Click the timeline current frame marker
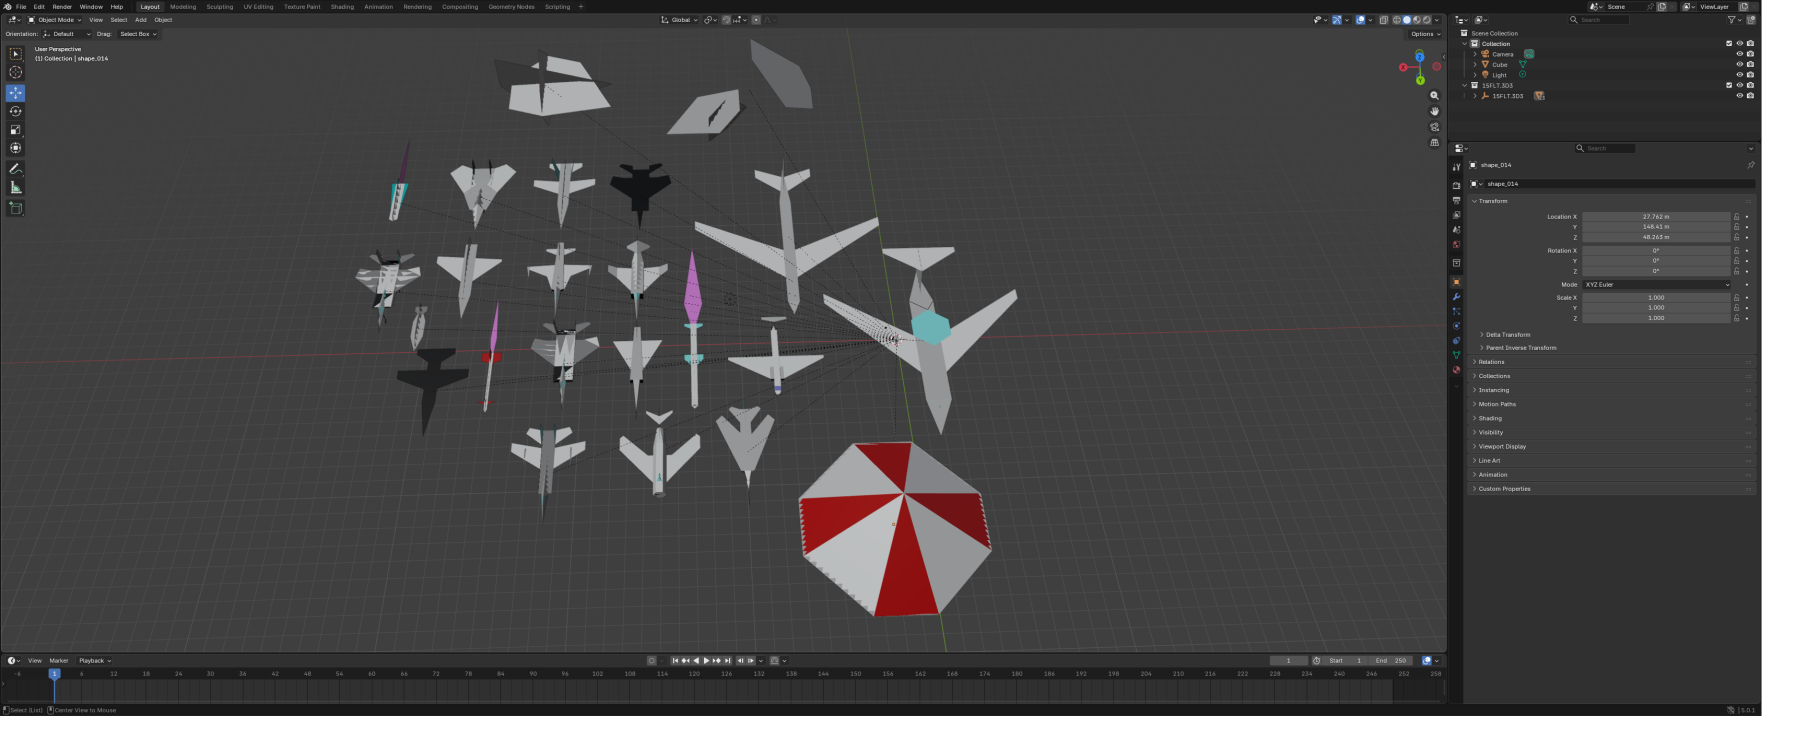 [55, 674]
